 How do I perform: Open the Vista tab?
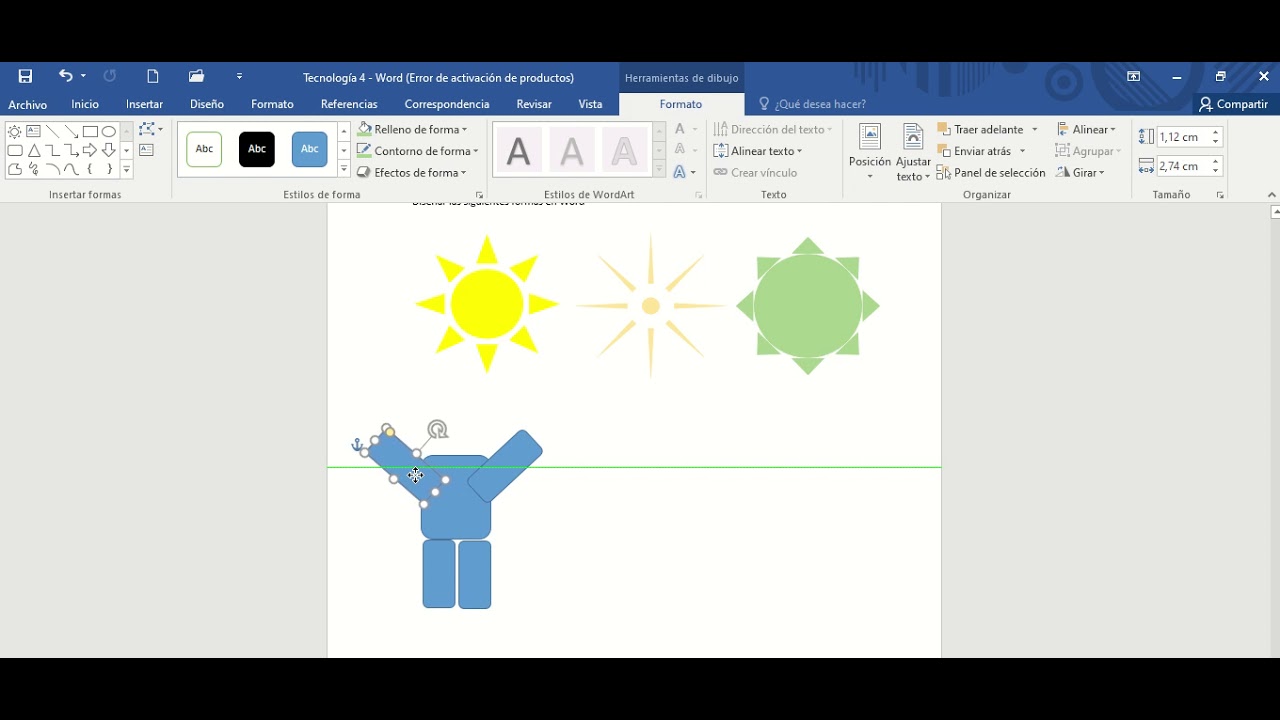[x=590, y=104]
